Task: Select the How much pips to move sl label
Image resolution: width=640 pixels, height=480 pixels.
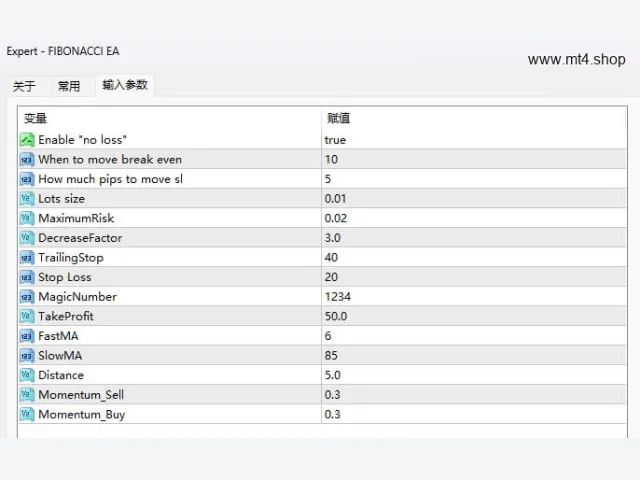Action: pyautogui.click(x=111, y=180)
